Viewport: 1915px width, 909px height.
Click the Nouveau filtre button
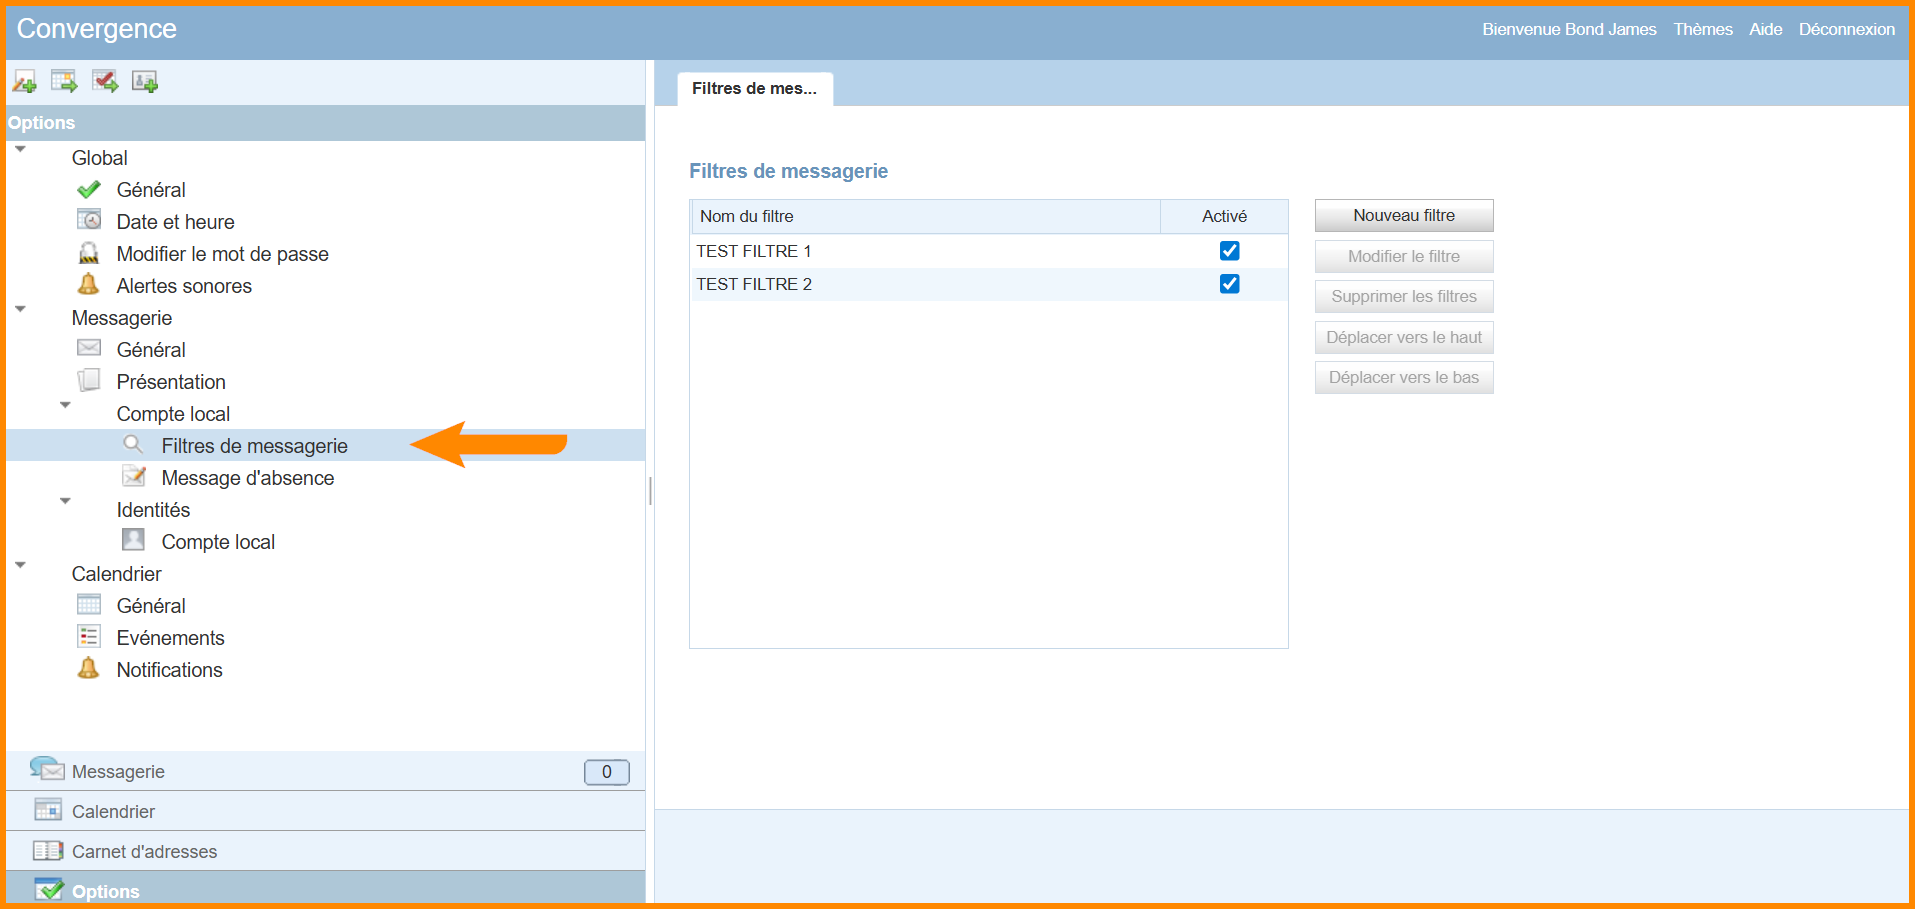pos(1403,216)
